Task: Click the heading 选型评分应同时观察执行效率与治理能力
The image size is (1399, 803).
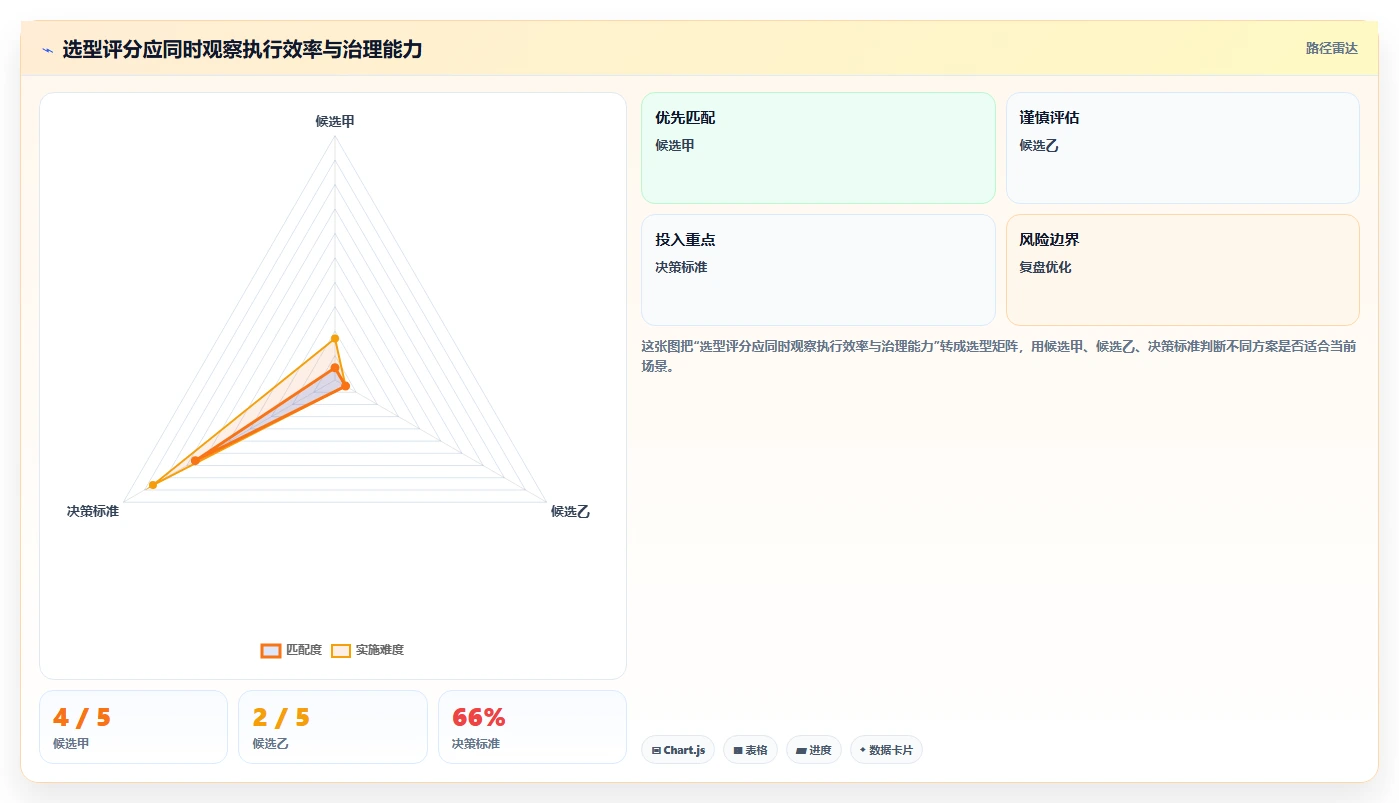Action: tap(242, 49)
